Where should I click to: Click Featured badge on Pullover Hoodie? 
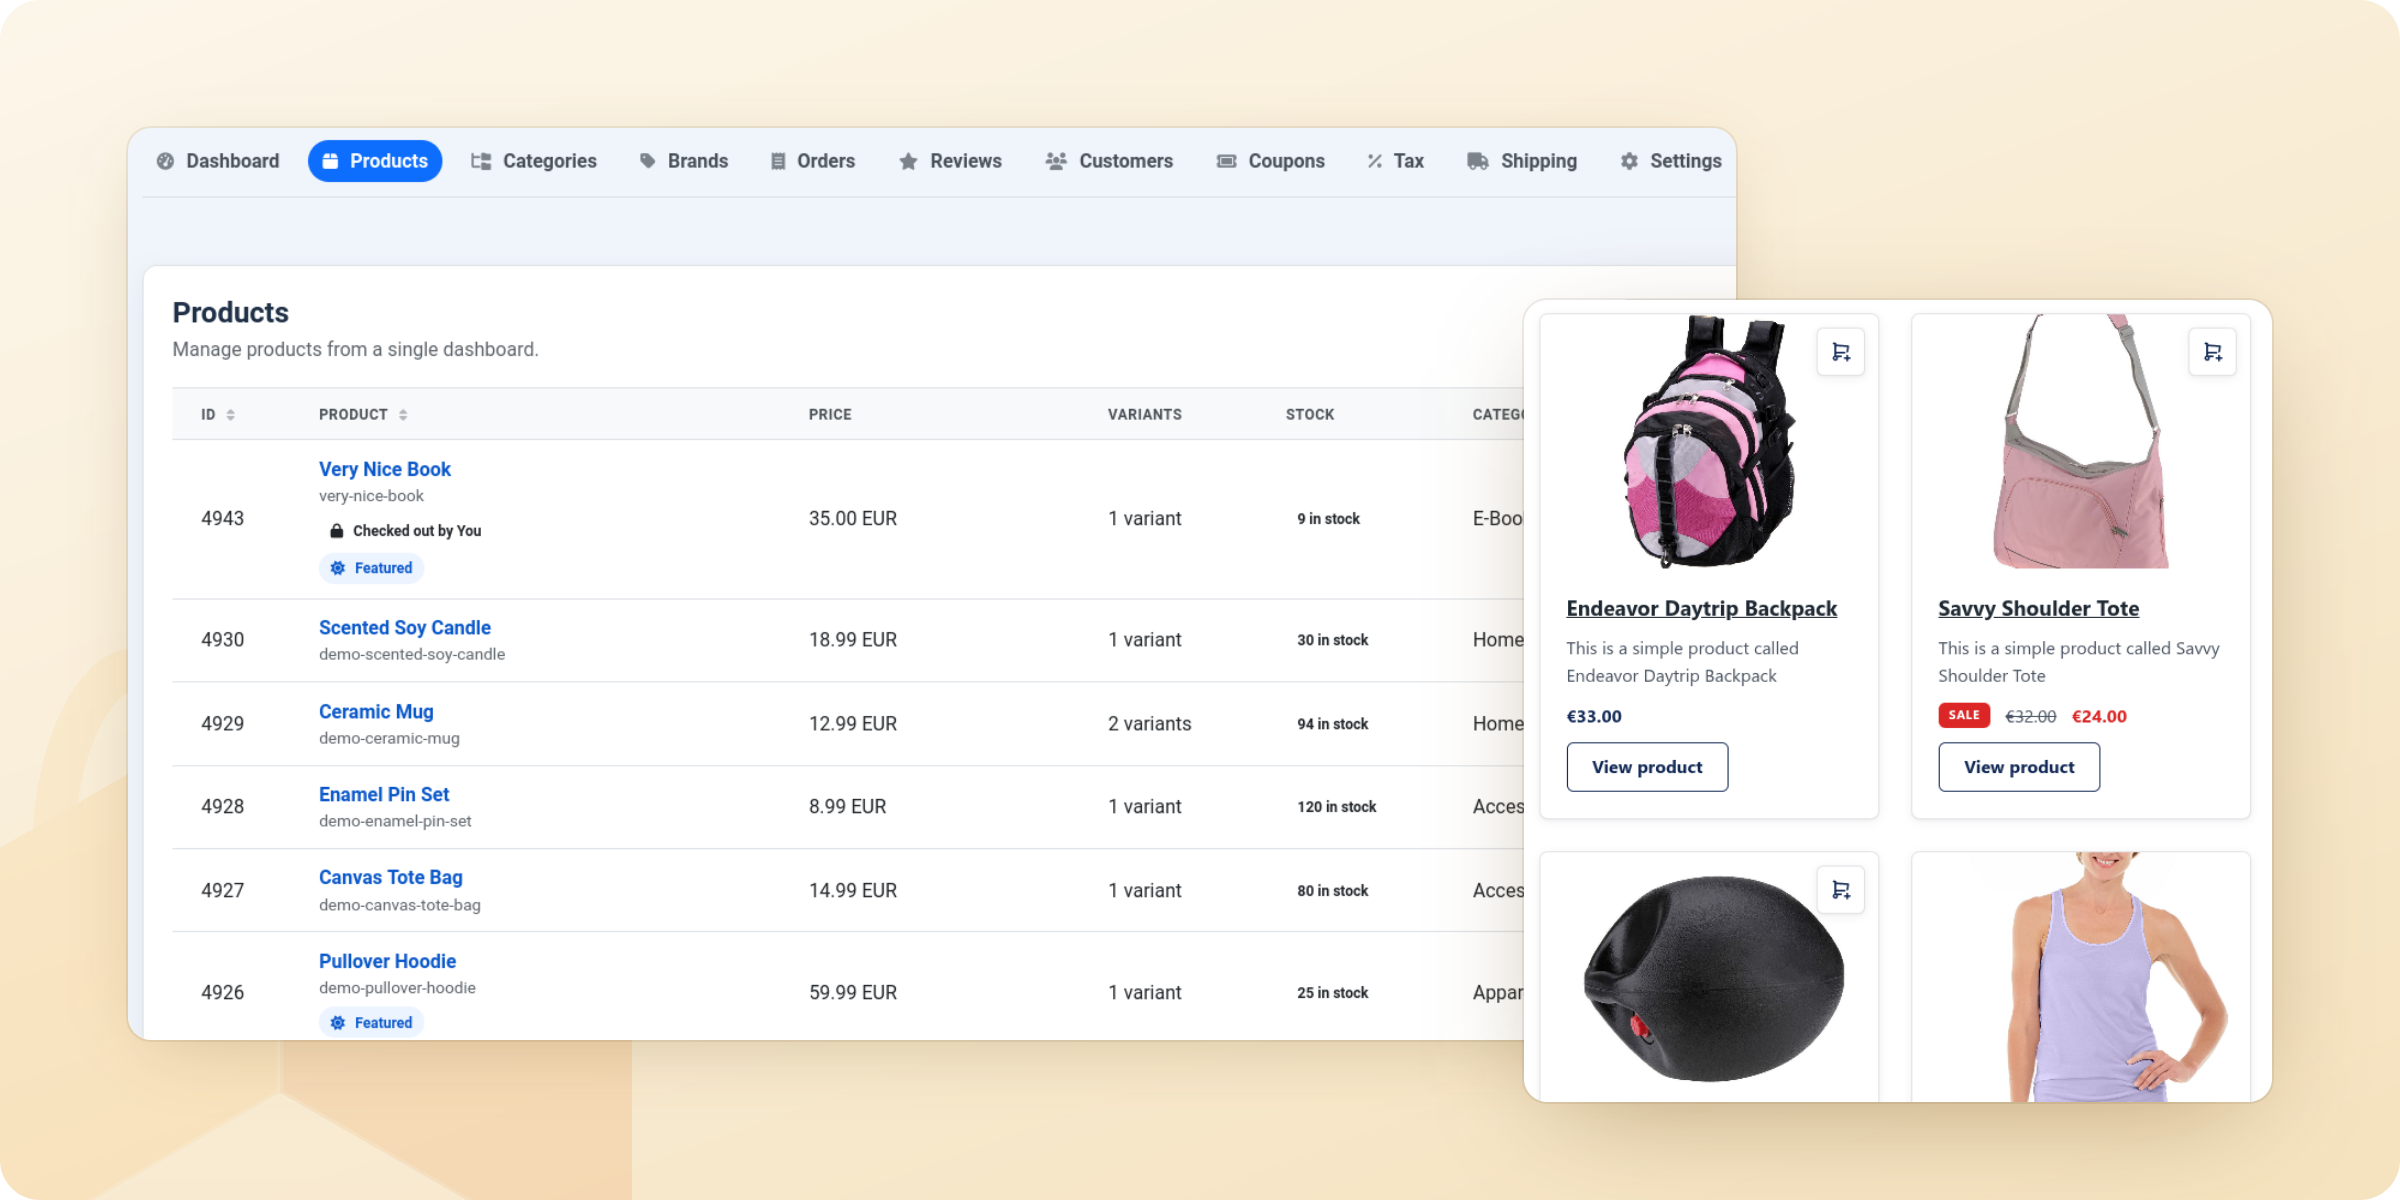[x=371, y=1023]
